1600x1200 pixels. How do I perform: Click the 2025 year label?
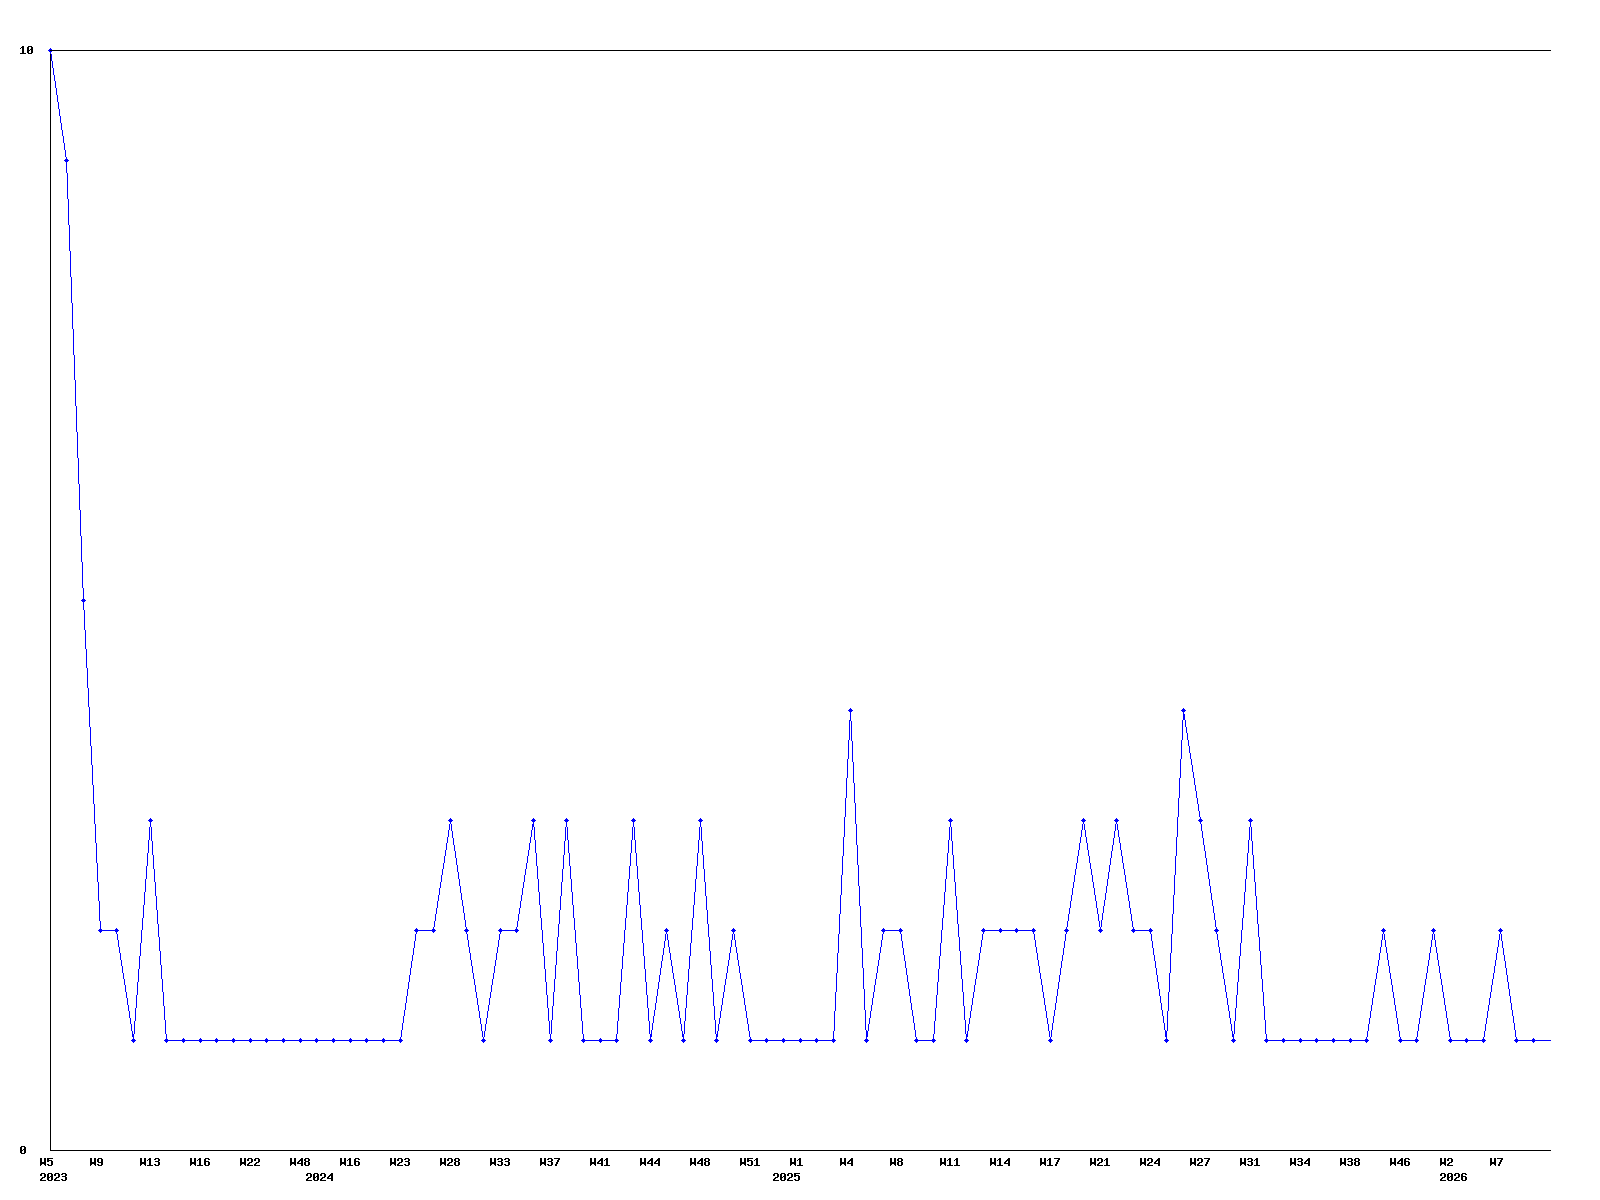click(x=786, y=1177)
